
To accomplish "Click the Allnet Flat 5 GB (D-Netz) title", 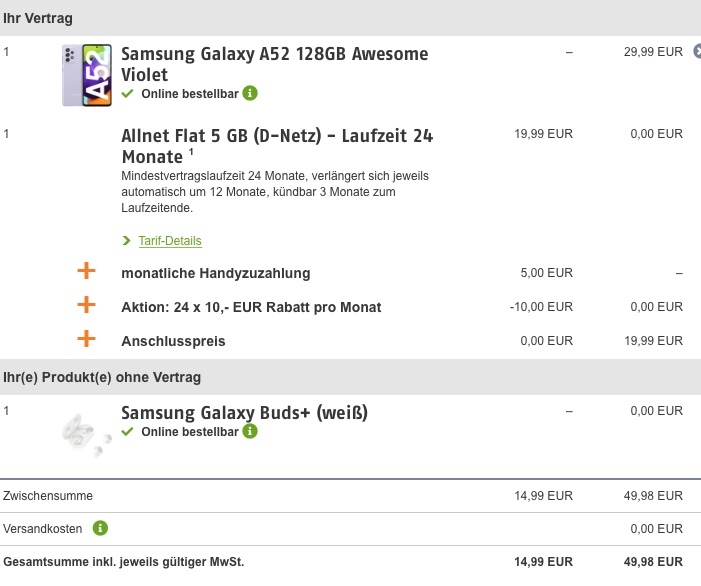I will 277,146.
